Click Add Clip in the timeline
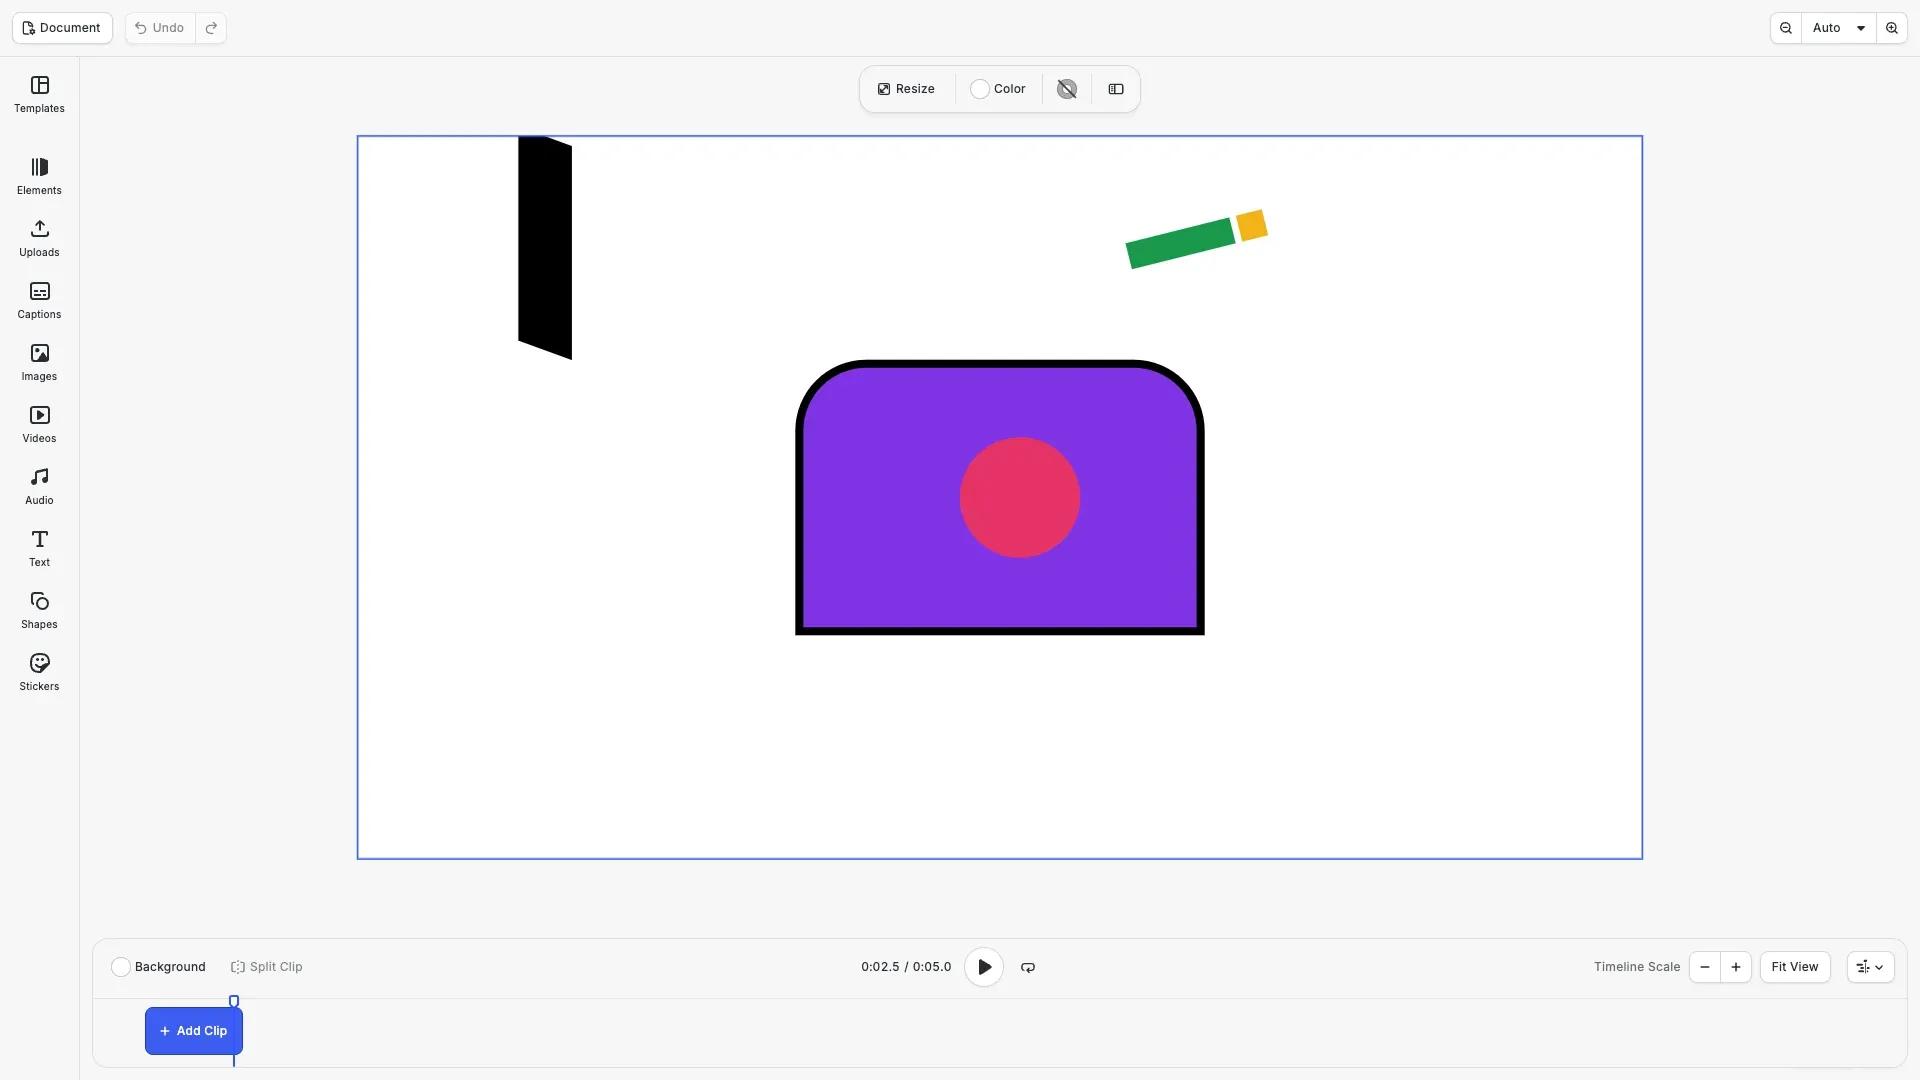1920x1080 pixels. tap(194, 1031)
